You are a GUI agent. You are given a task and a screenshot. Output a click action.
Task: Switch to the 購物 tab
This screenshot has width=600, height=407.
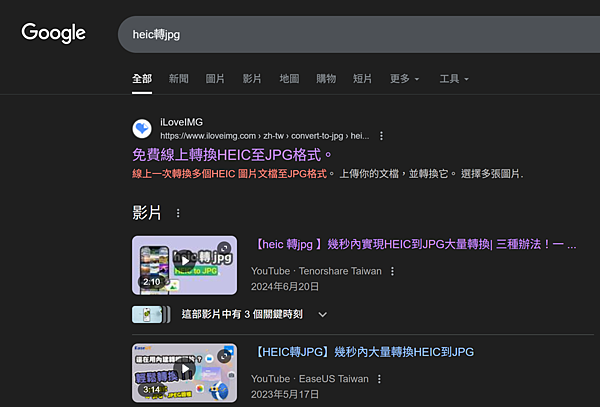click(326, 79)
